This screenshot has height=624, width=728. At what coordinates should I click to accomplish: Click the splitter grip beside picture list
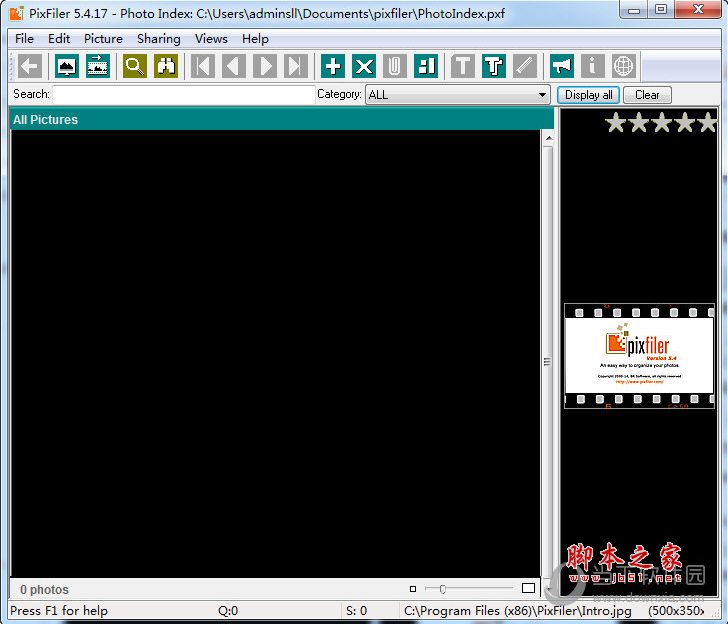(547, 362)
